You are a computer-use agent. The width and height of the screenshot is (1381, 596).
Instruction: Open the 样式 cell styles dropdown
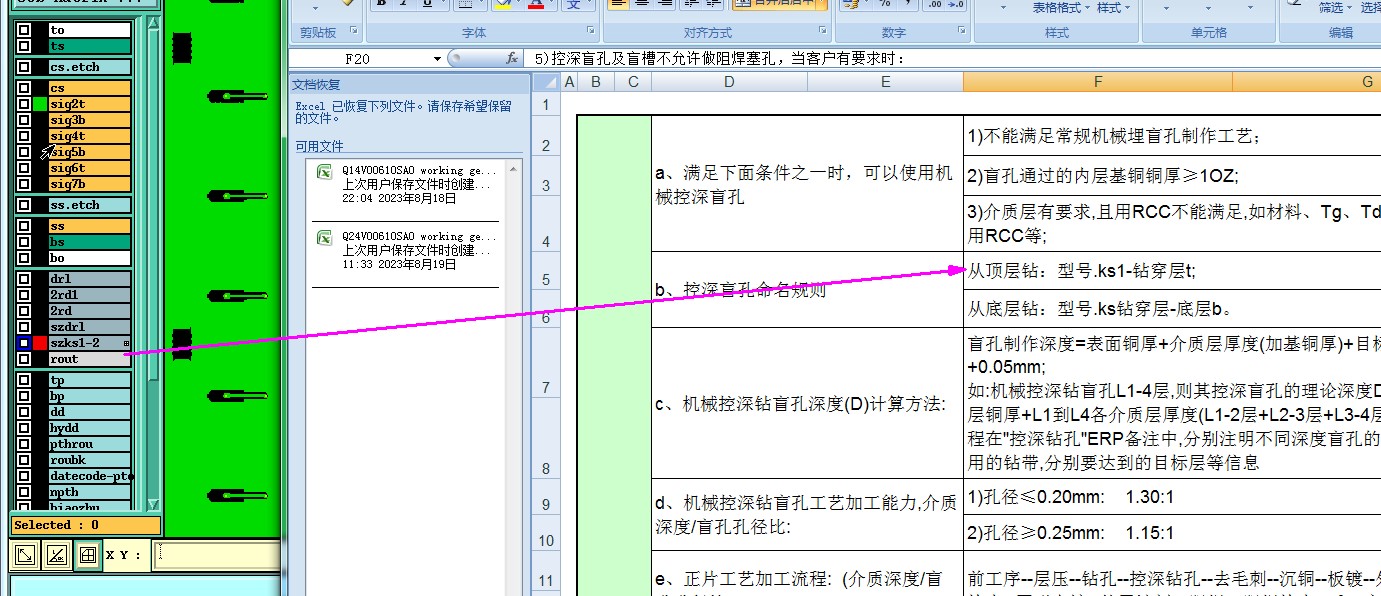point(1114,8)
